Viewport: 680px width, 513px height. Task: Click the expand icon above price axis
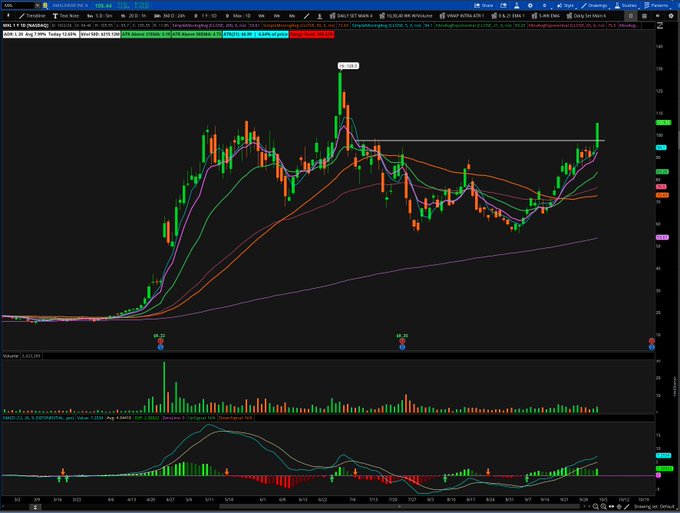pos(660,26)
